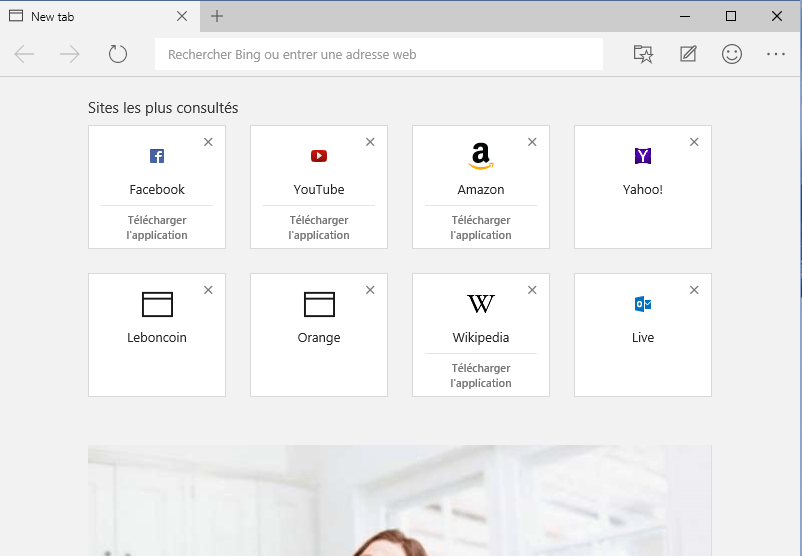Download the YouTube application link
This screenshot has height=556, width=802.
pyautogui.click(x=319, y=228)
